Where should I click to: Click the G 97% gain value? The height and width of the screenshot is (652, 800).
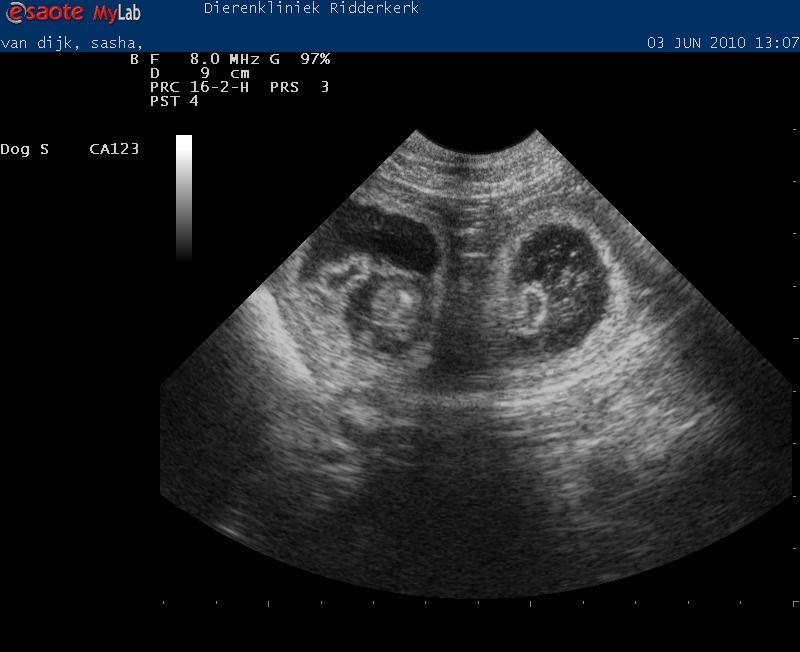pyautogui.click(x=300, y=59)
